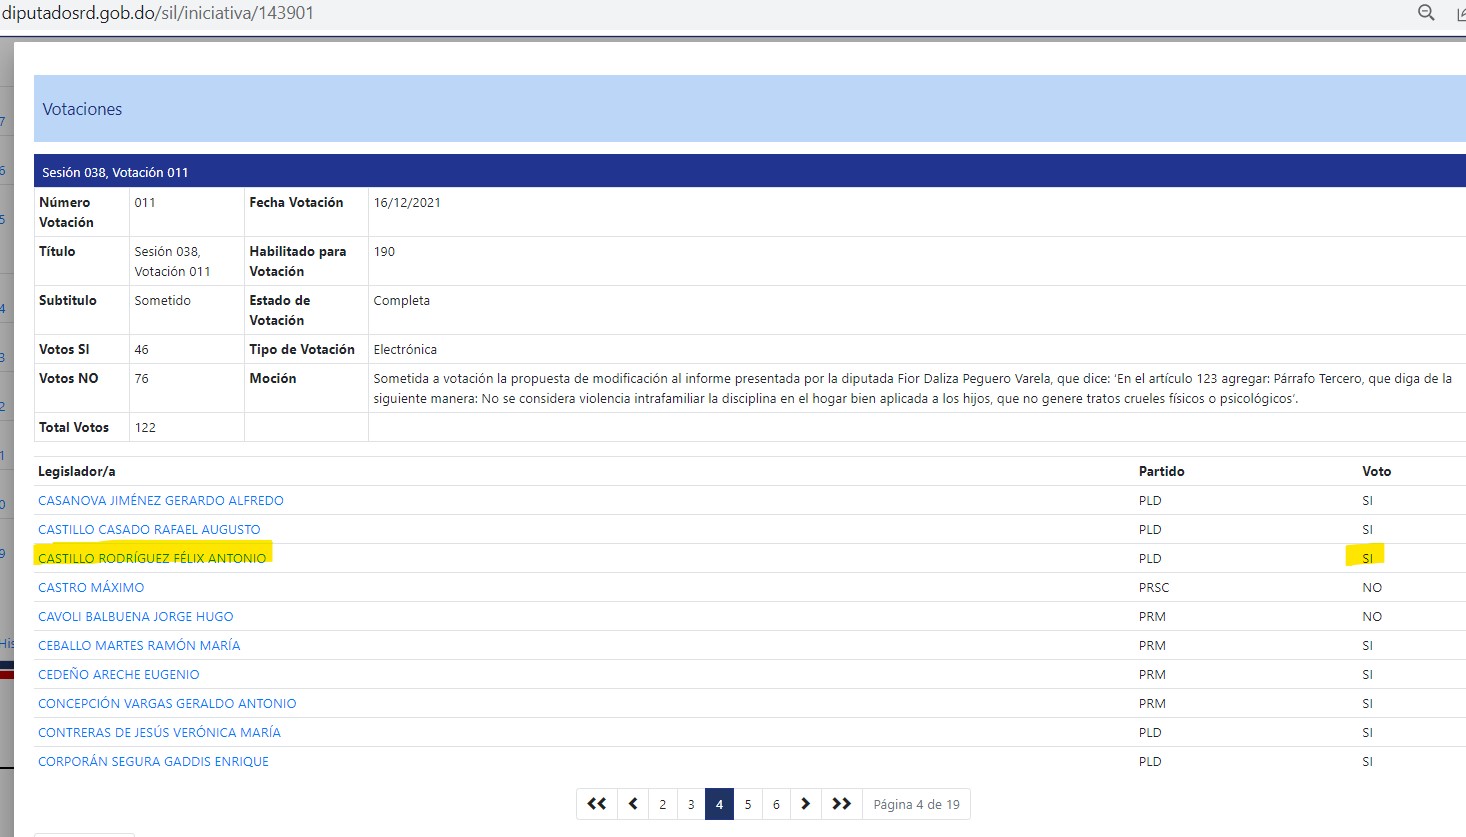Open Contreras de Jesús Verónica María link
Image resolution: width=1466 pixels, height=837 pixels.
pos(159,732)
